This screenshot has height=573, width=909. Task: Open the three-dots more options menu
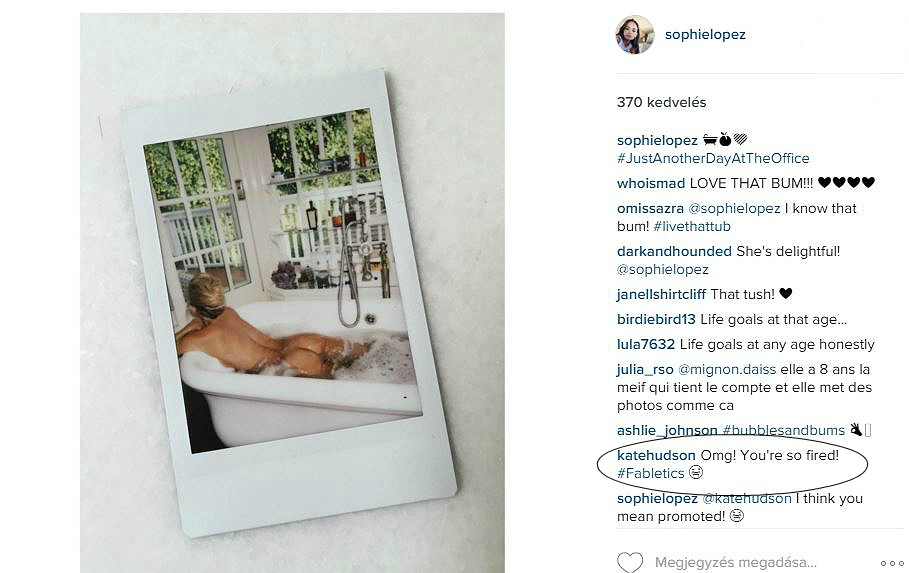click(x=892, y=563)
